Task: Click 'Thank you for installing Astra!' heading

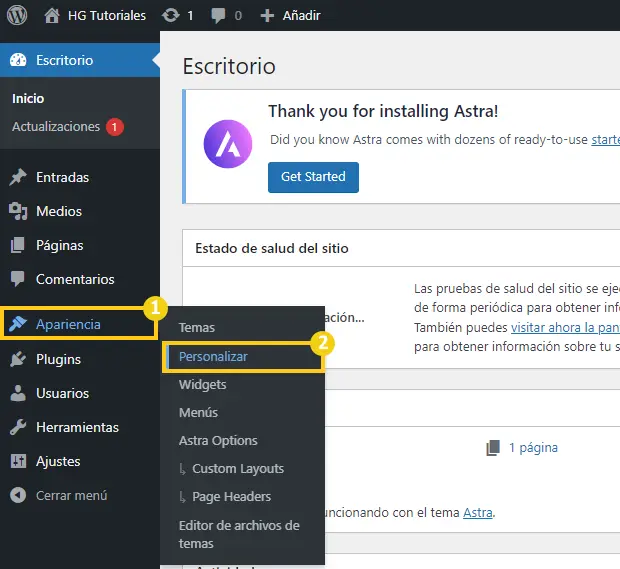Action: (x=383, y=111)
